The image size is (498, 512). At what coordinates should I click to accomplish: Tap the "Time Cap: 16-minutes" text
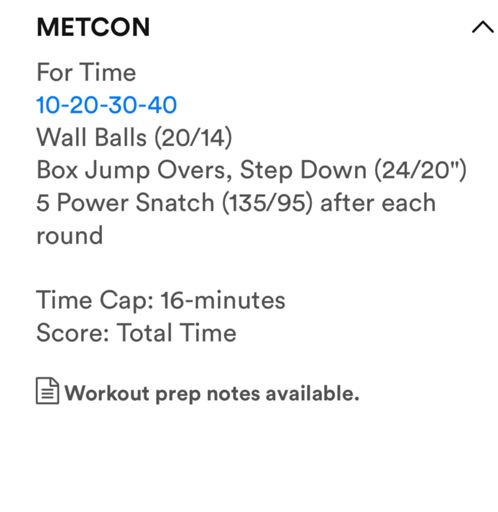(161, 300)
